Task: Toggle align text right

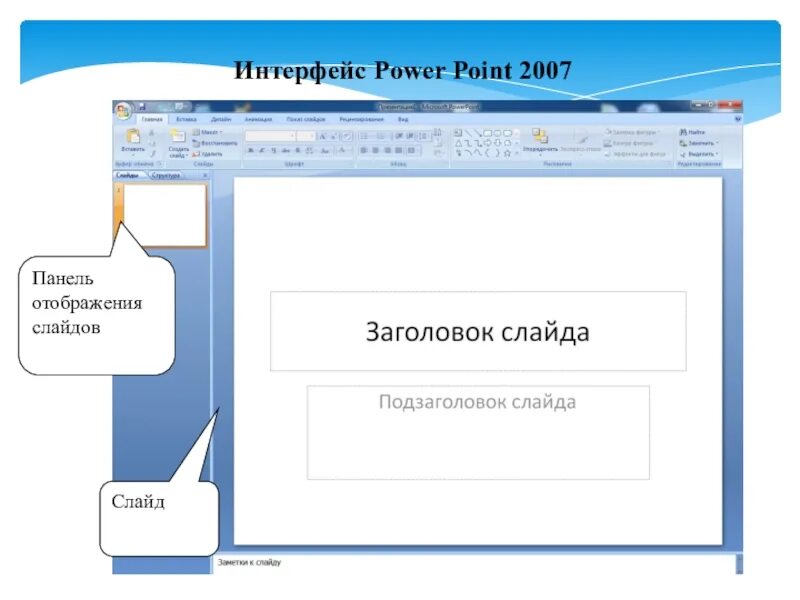Action: pyautogui.click(x=387, y=151)
